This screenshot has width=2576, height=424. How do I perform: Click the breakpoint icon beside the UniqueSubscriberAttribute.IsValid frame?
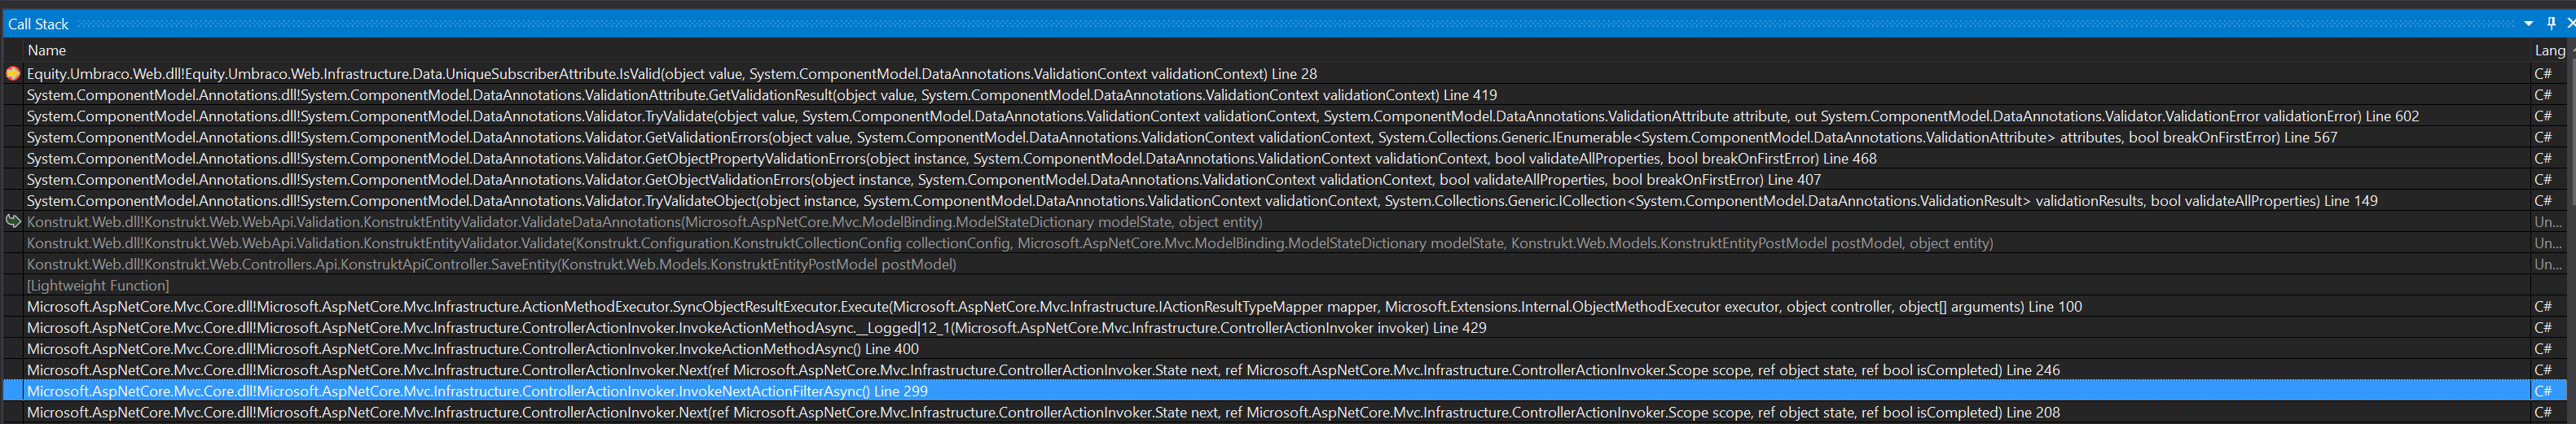pyautogui.click(x=13, y=73)
